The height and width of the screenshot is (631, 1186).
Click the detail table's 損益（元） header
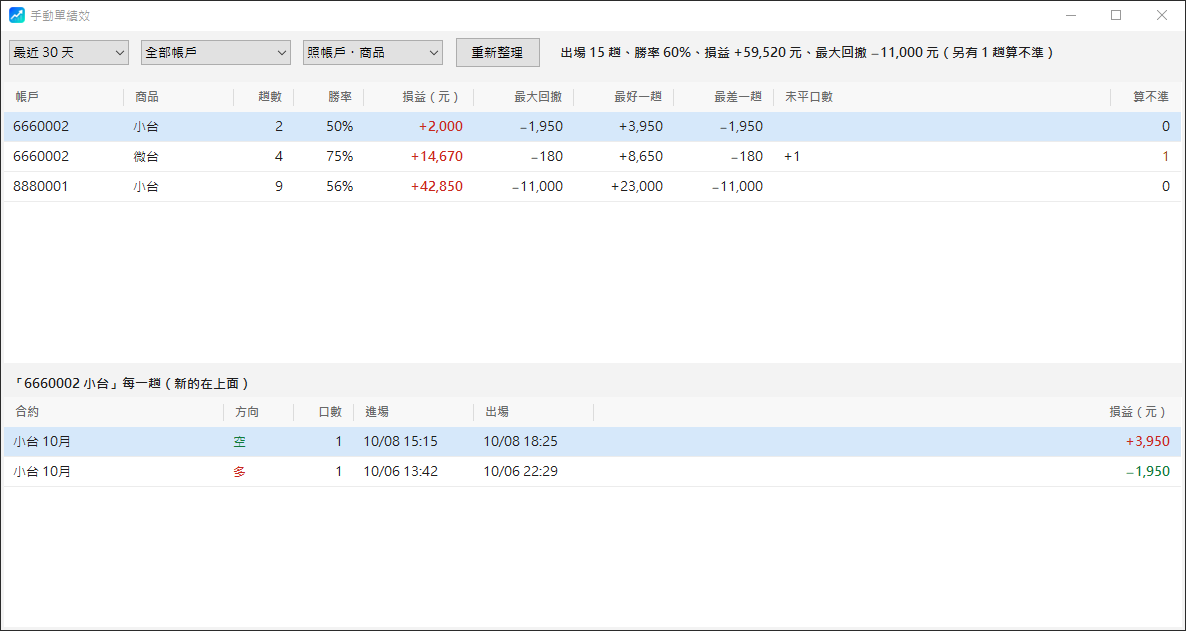tap(1139, 412)
